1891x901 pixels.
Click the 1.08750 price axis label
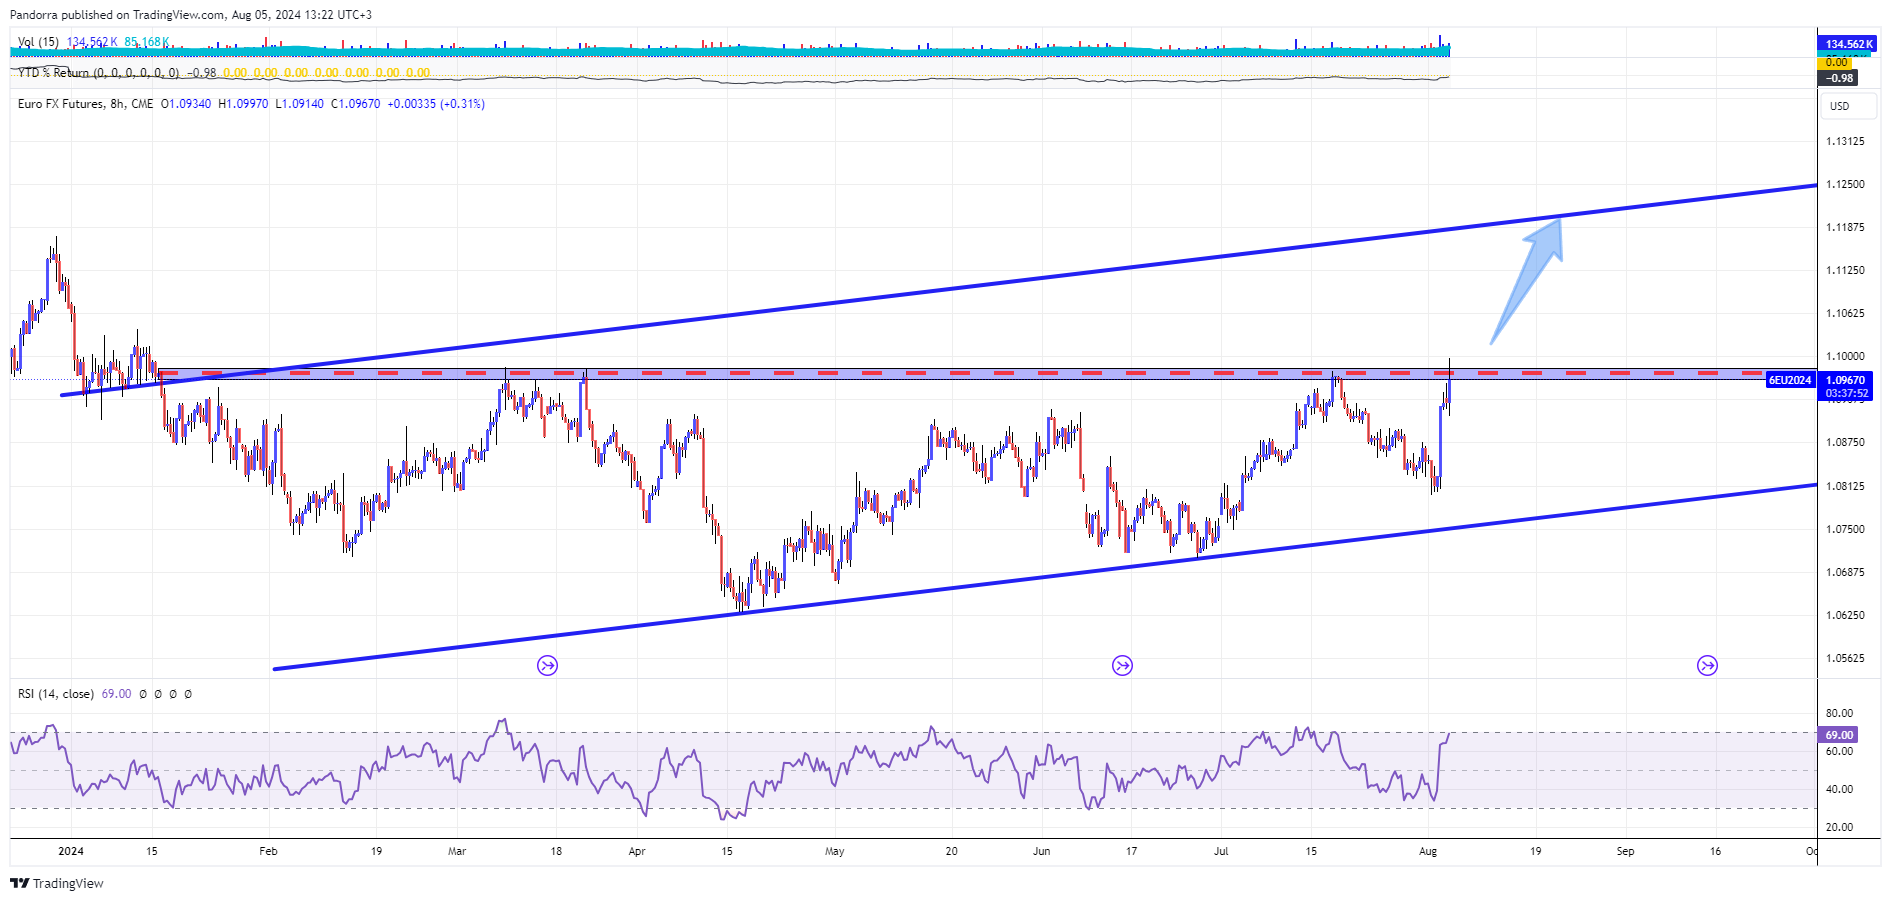point(1845,442)
